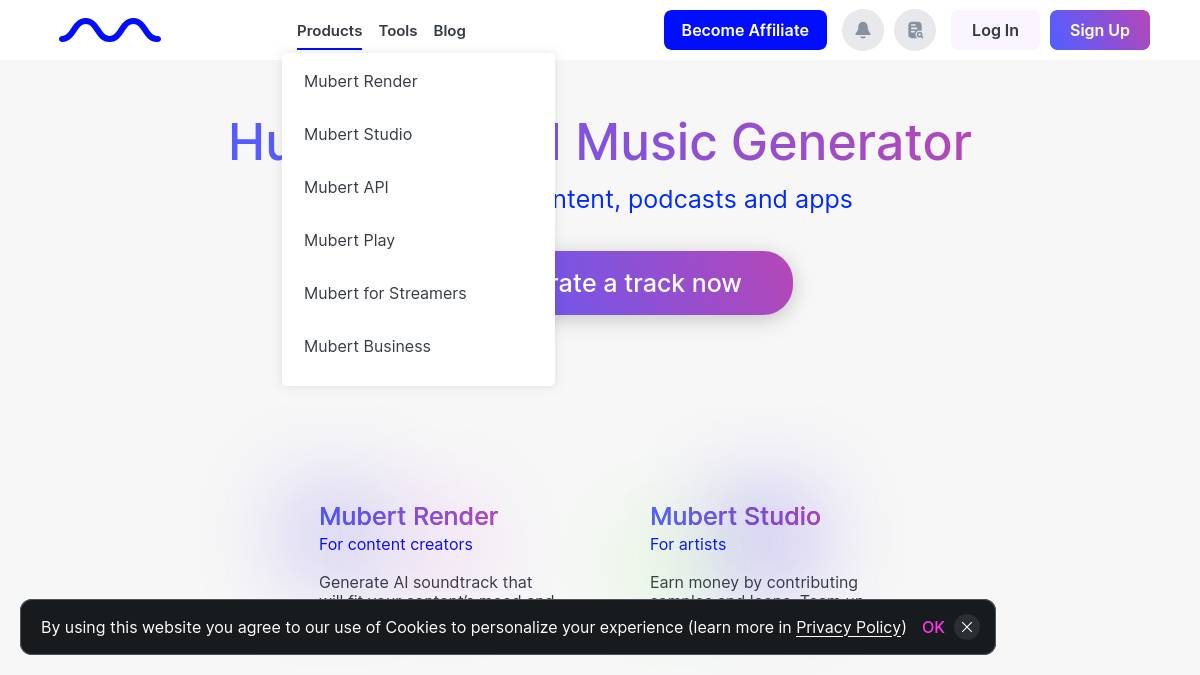The width and height of the screenshot is (1200, 675).
Task: Open the Privacy Policy link
Action: (849, 627)
